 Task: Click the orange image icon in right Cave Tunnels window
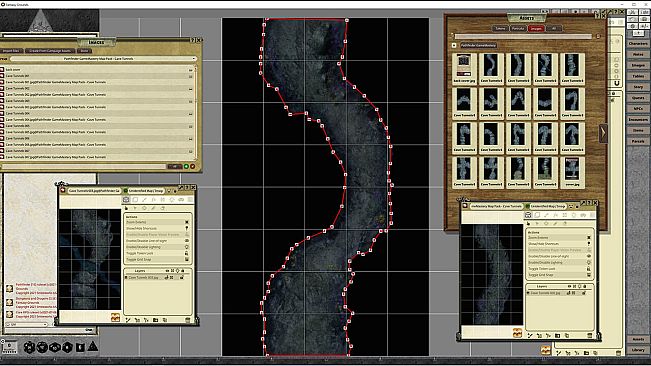(x=517, y=333)
